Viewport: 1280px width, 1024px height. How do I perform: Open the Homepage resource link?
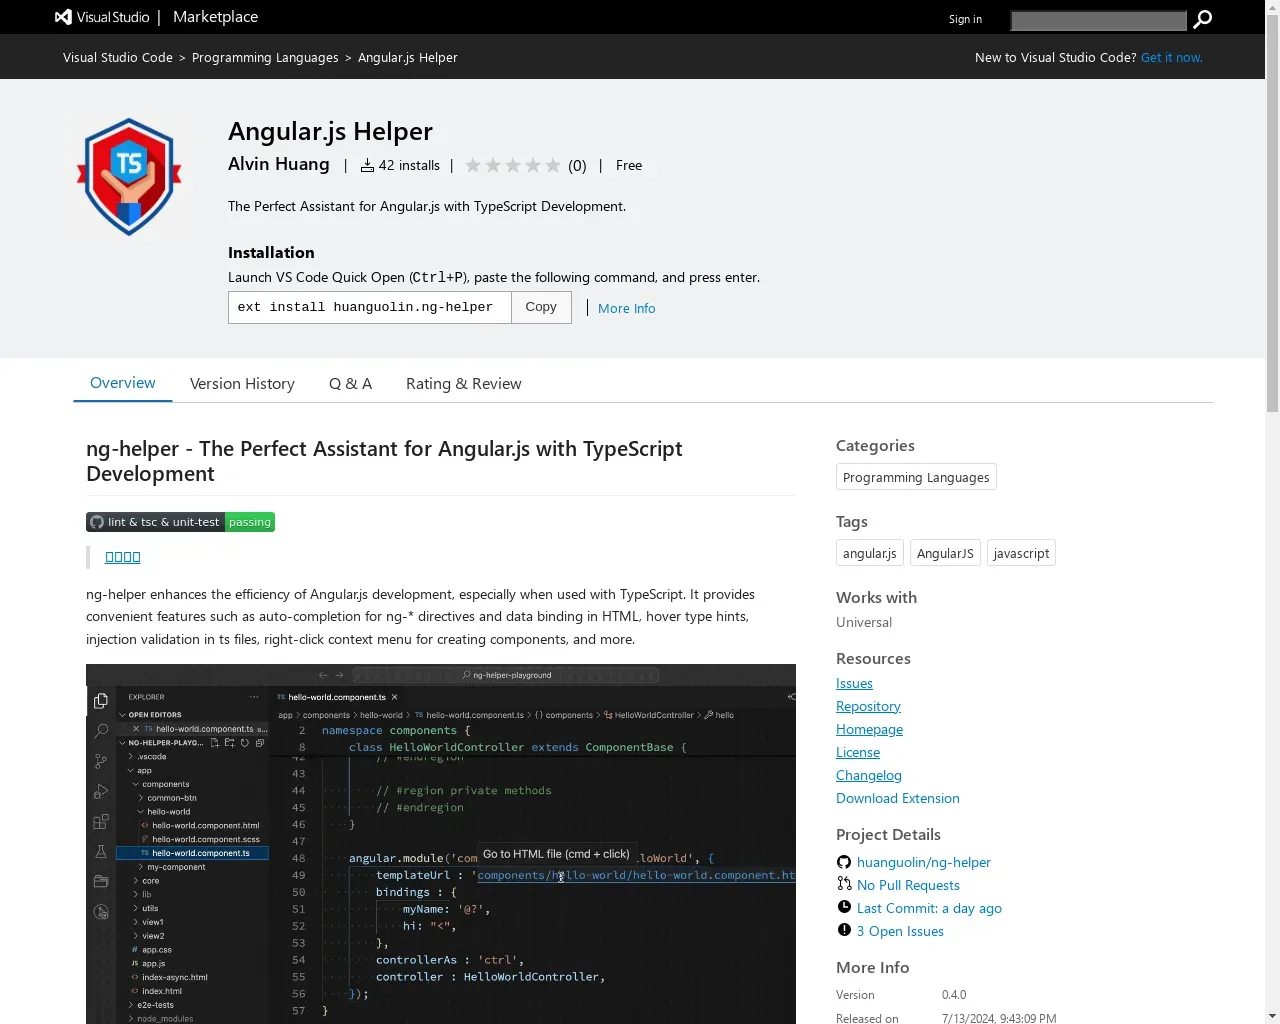point(869,729)
